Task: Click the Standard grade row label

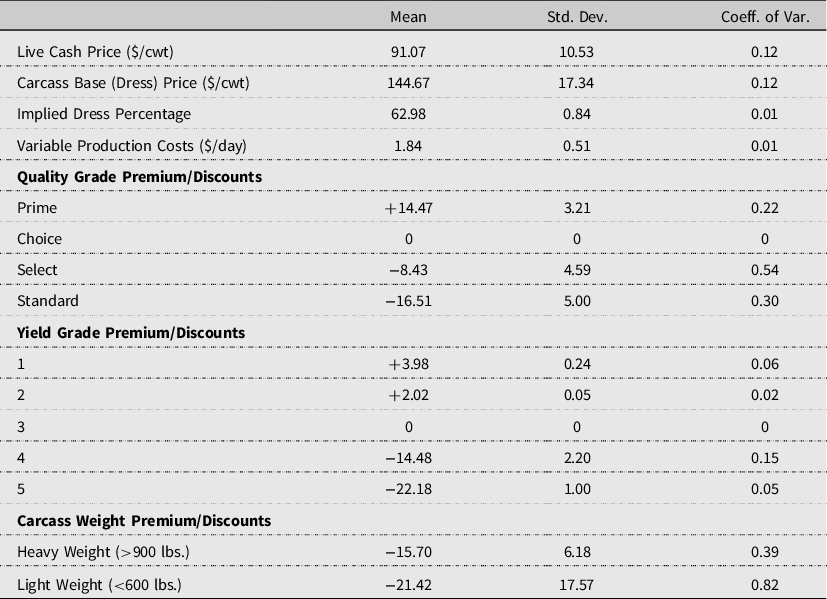Action: [47, 301]
